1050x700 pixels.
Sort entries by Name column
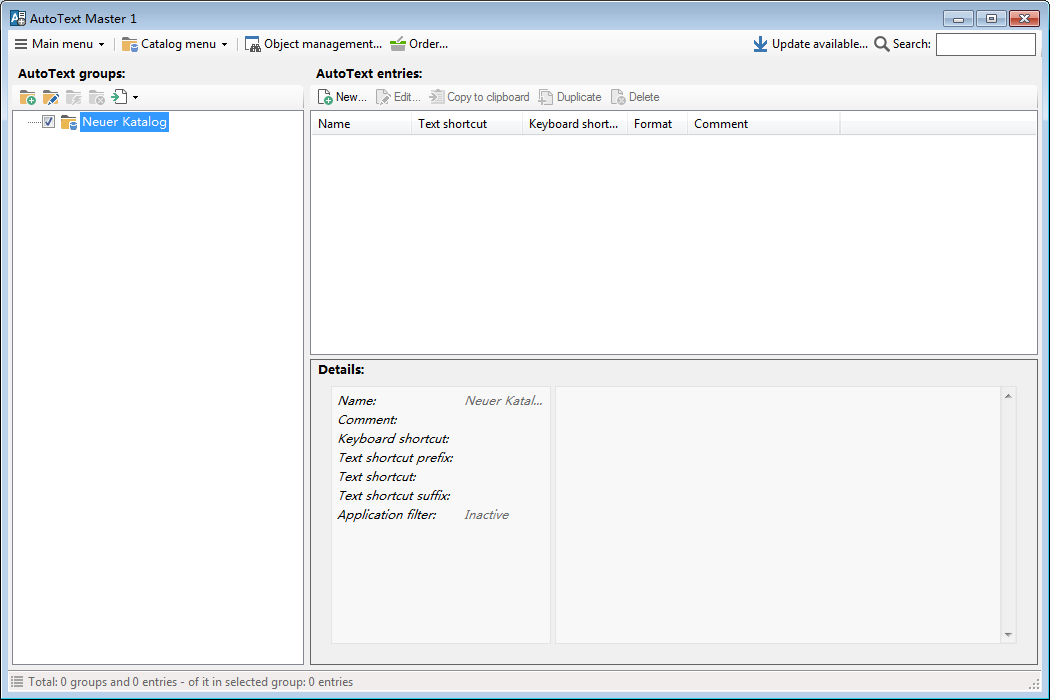pyautogui.click(x=362, y=124)
